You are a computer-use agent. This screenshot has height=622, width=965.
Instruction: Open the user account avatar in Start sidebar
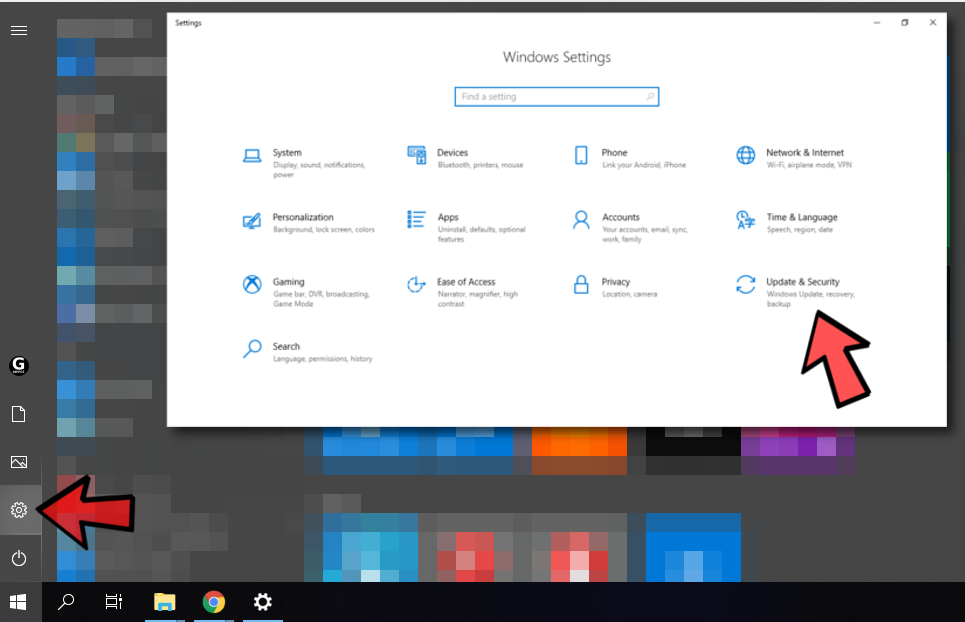(x=19, y=366)
